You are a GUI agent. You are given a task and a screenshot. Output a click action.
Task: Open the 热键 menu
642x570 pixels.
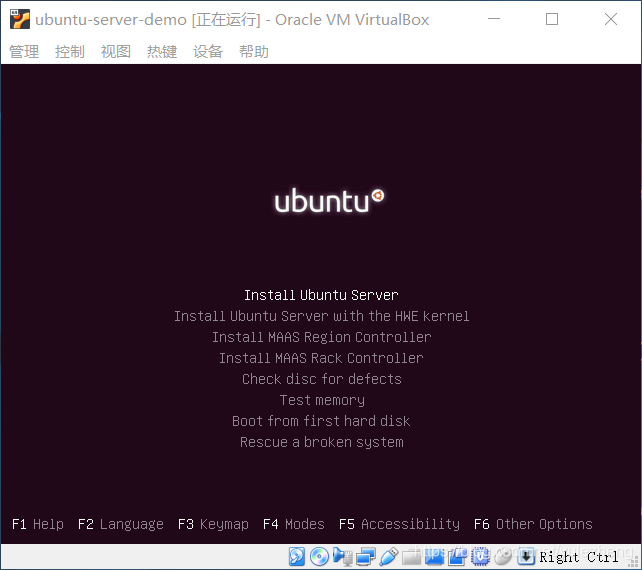click(162, 52)
